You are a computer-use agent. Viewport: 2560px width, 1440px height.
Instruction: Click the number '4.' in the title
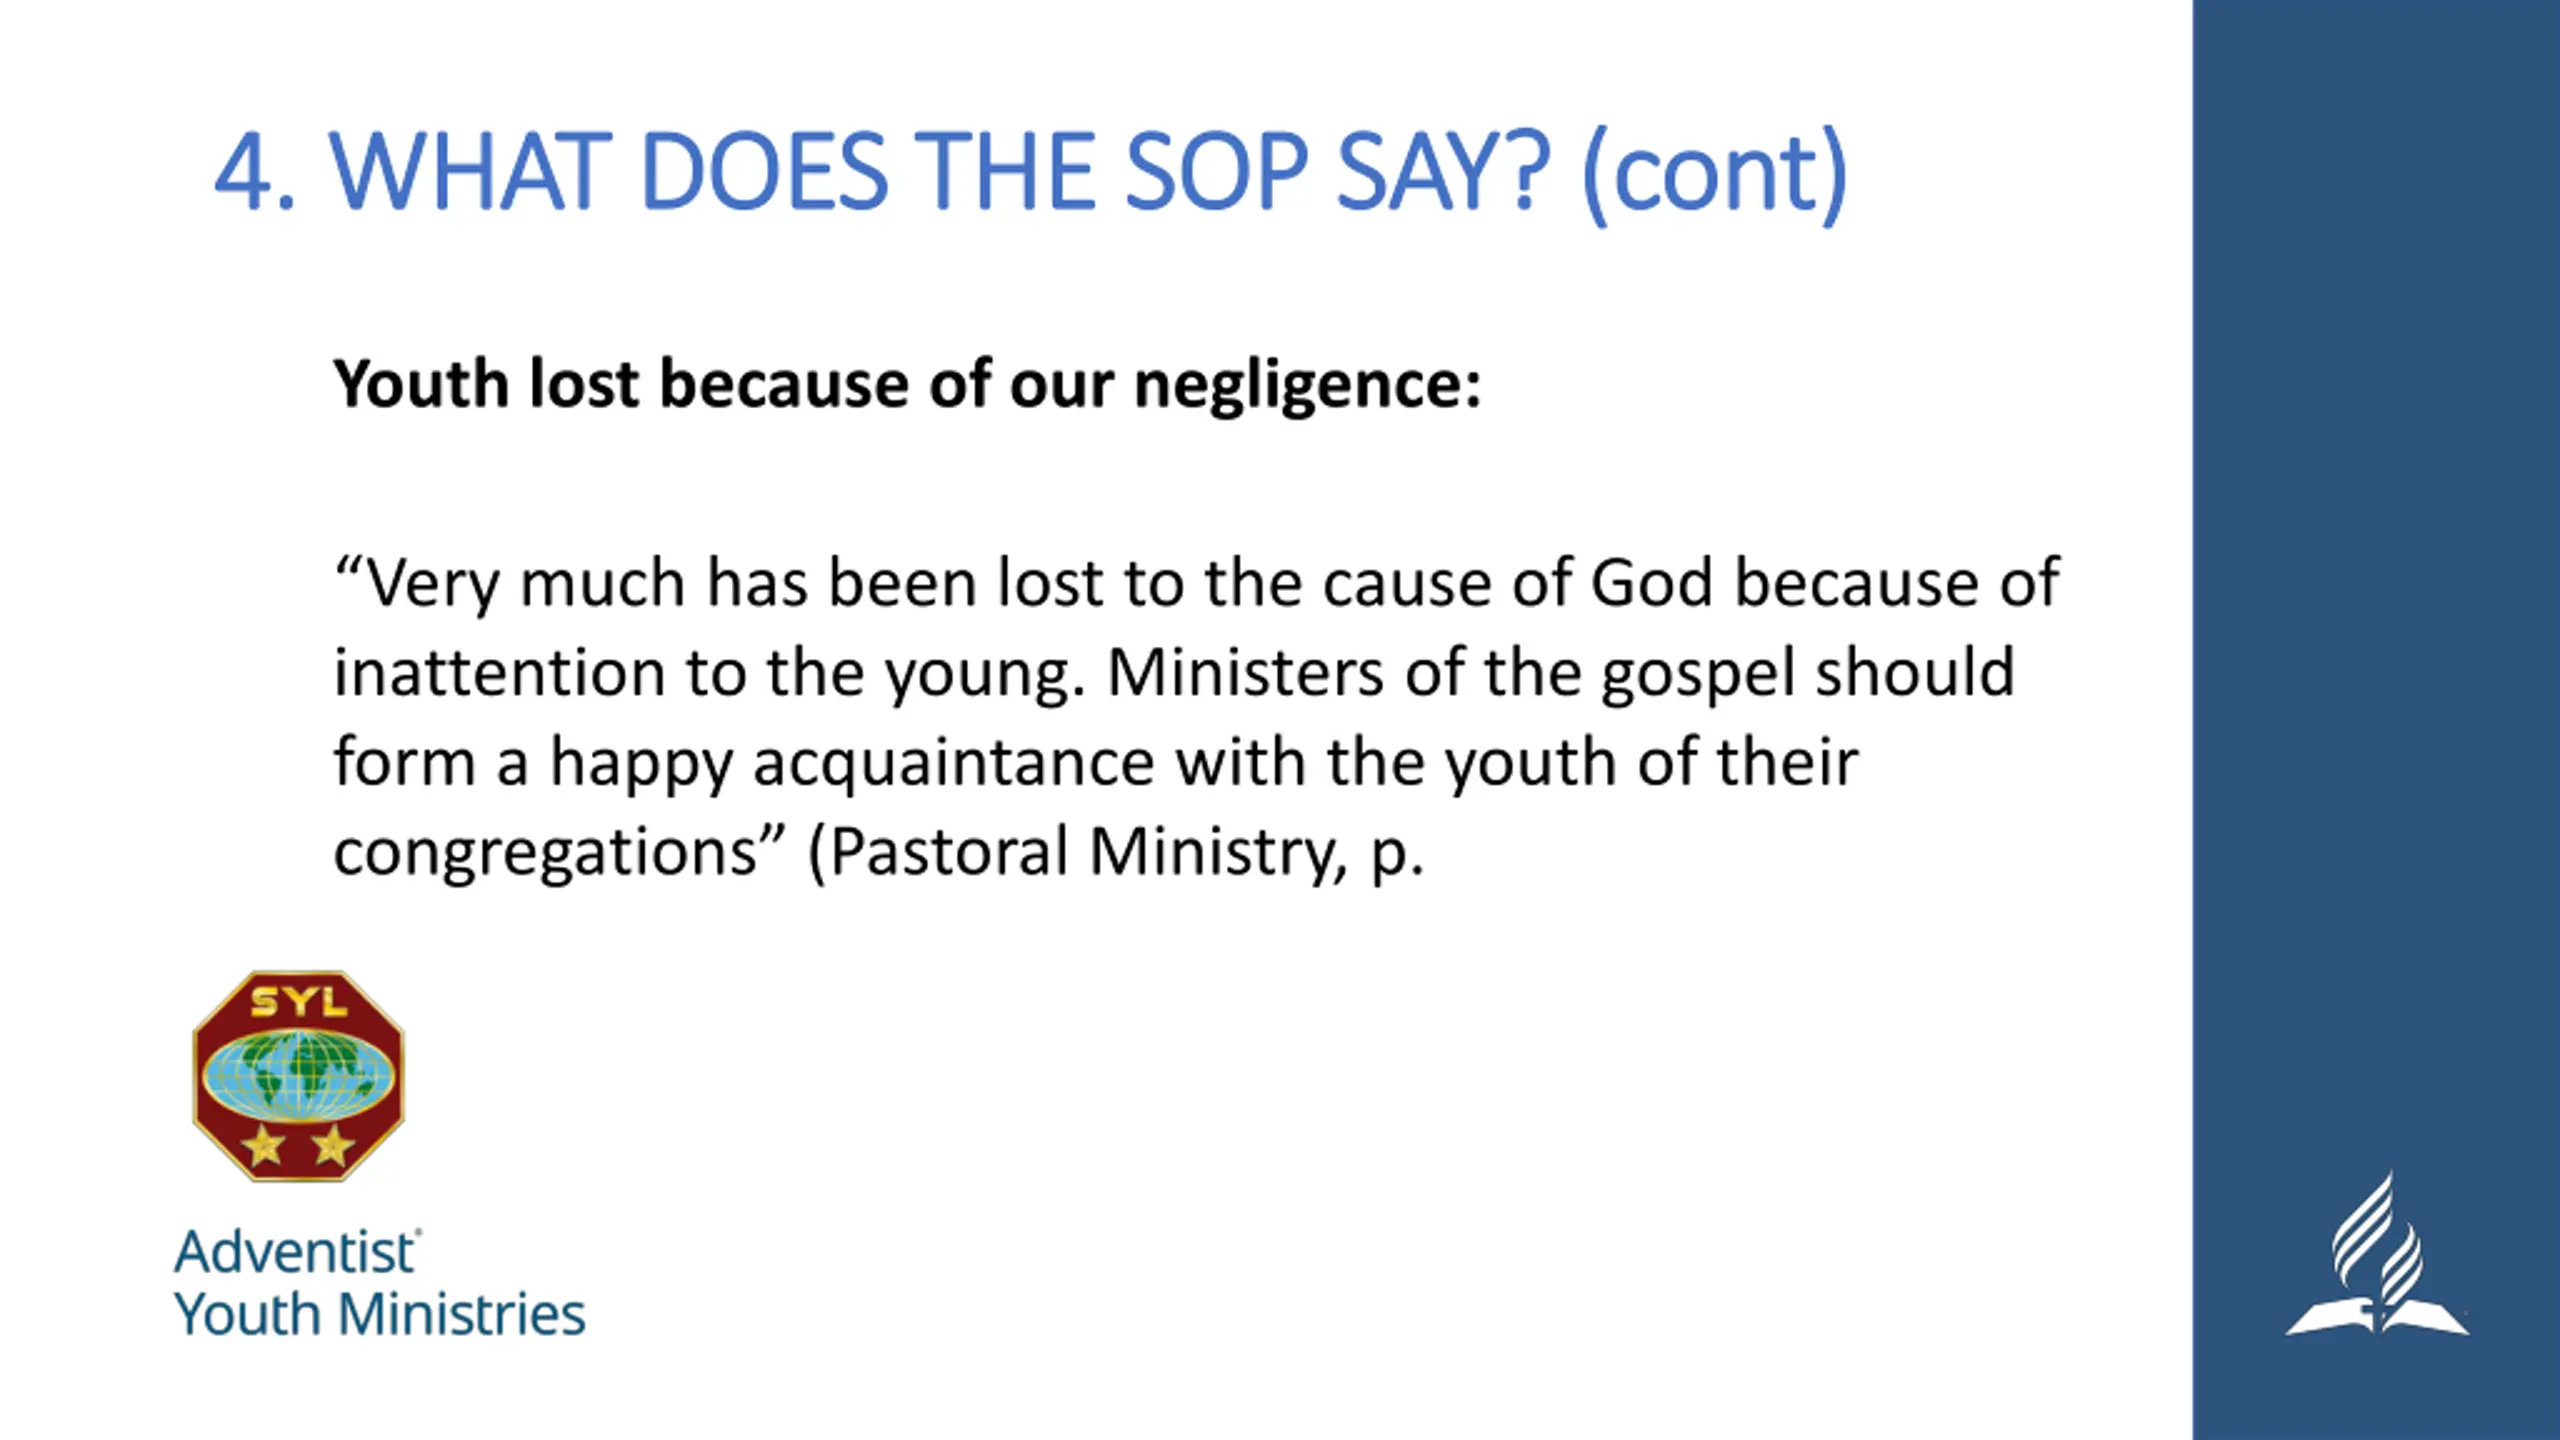pyautogui.click(x=256, y=172)
